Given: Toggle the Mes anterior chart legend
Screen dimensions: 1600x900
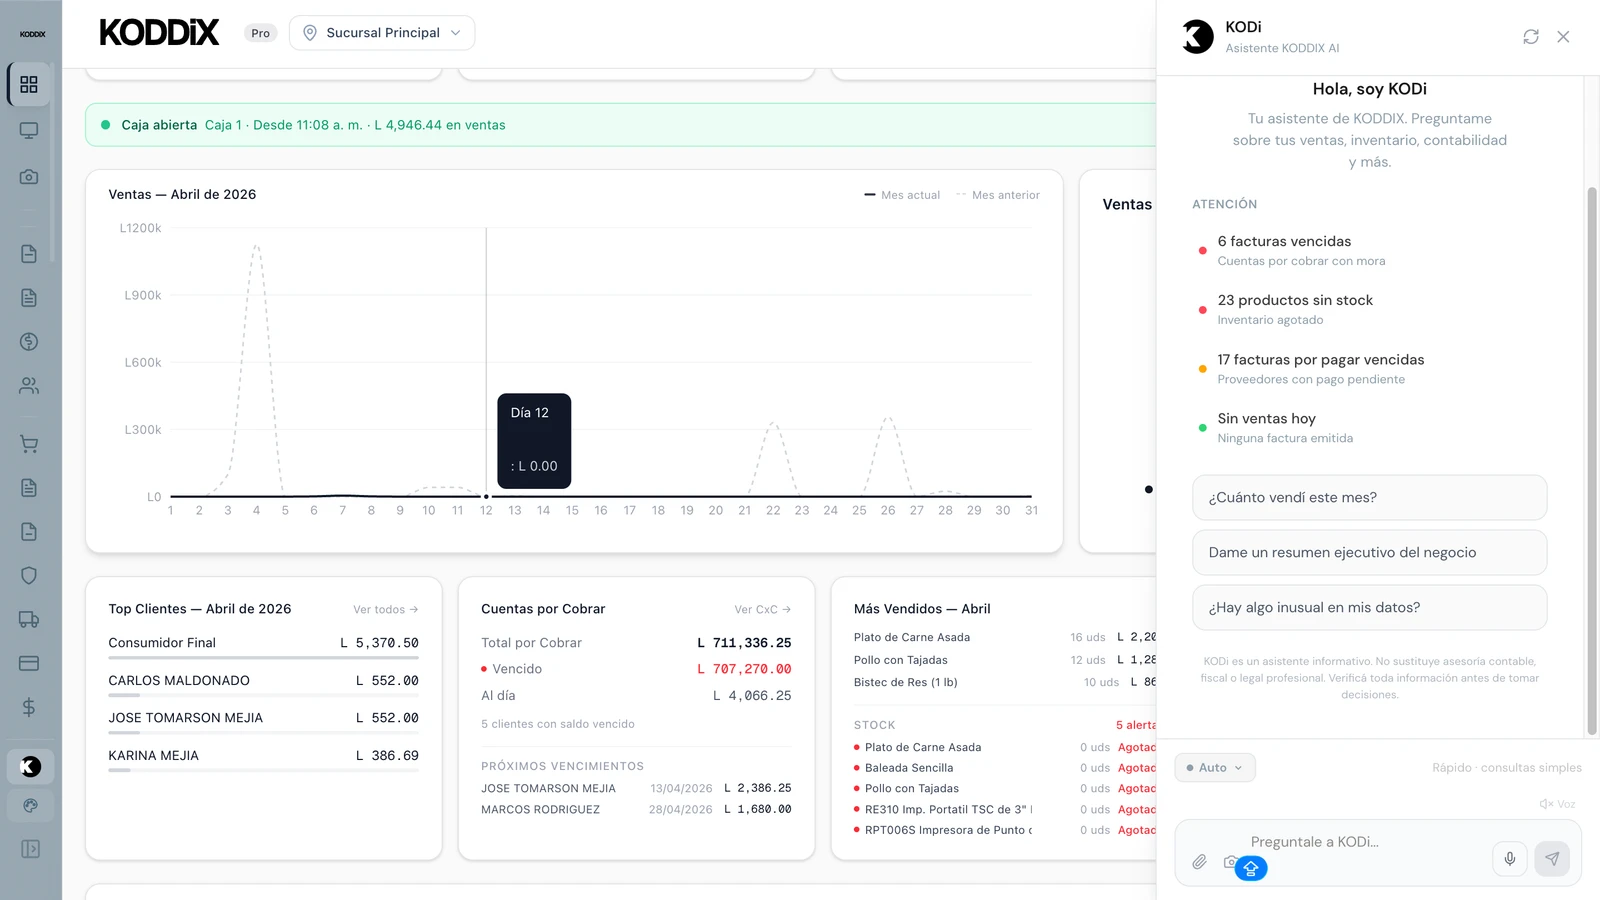Looking at the screenshot, I should coord(997,195).
